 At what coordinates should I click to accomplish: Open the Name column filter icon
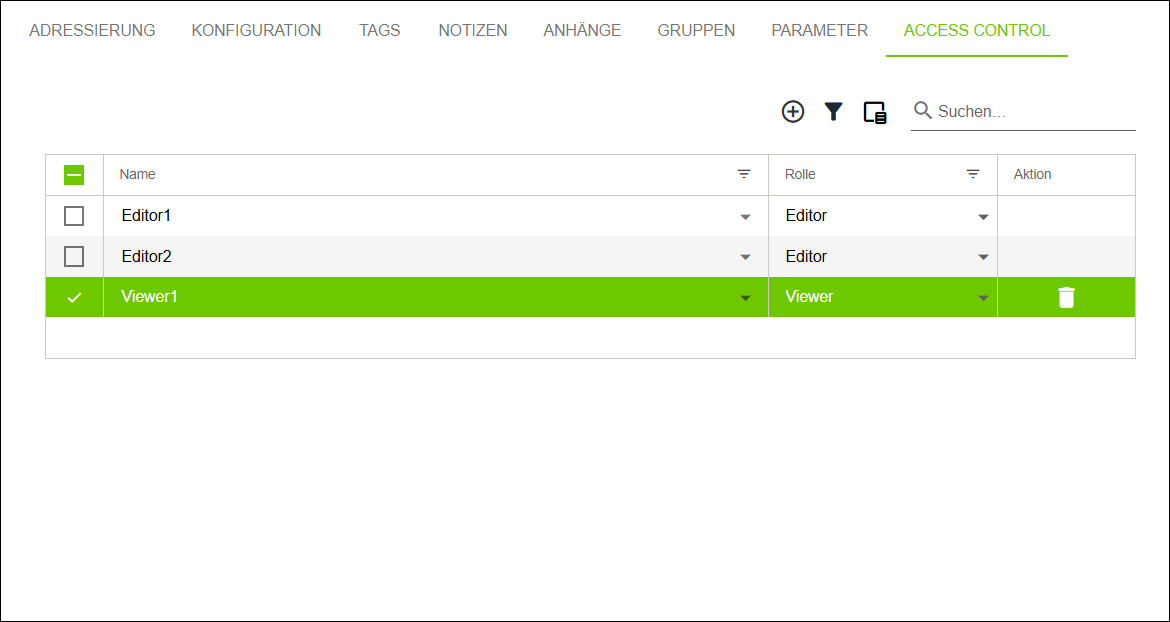[744, 174]
